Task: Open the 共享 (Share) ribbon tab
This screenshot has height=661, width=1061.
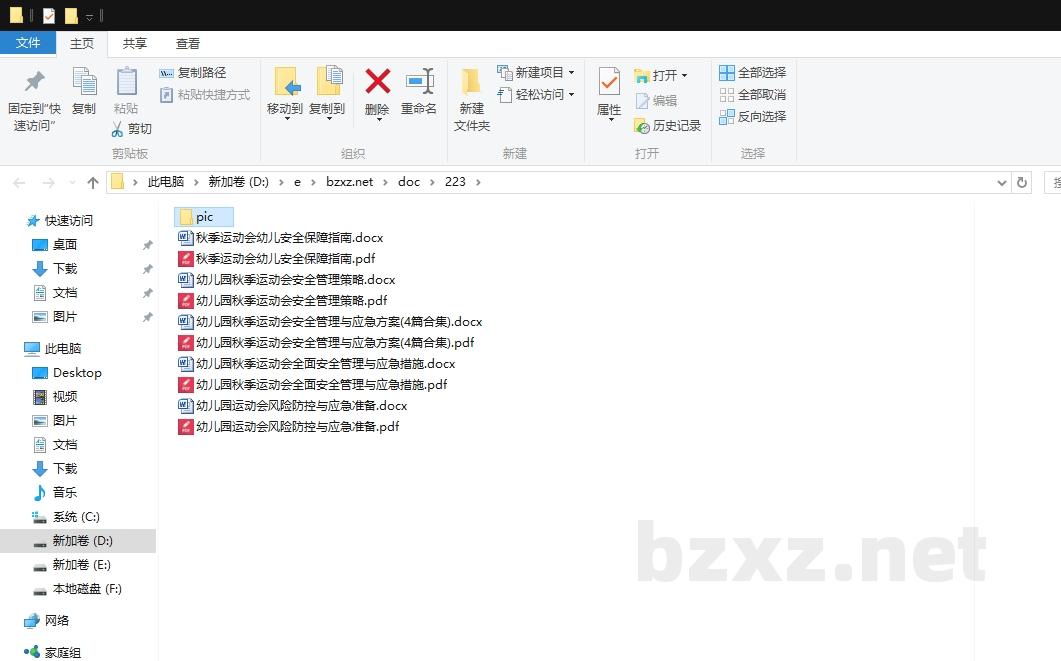Action: coord(134,43)
